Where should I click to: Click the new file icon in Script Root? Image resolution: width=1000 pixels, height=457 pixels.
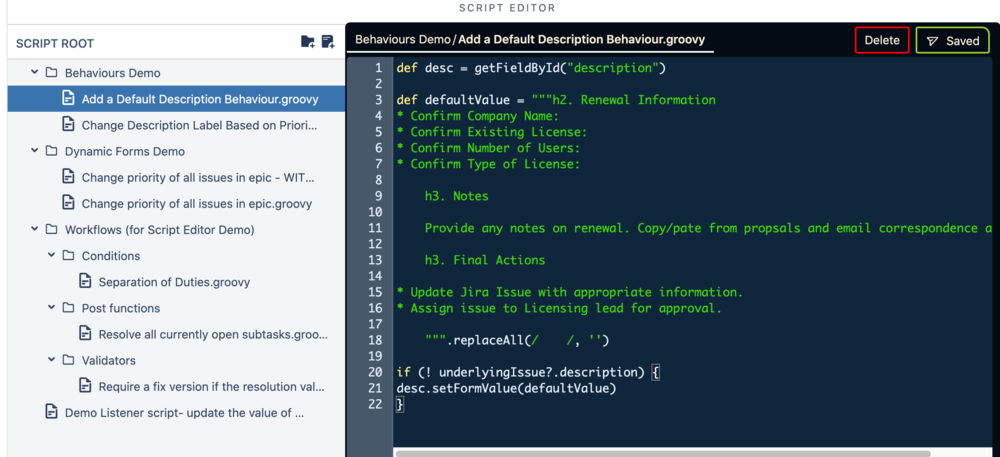pyautogui.click(x=328, y=42)
